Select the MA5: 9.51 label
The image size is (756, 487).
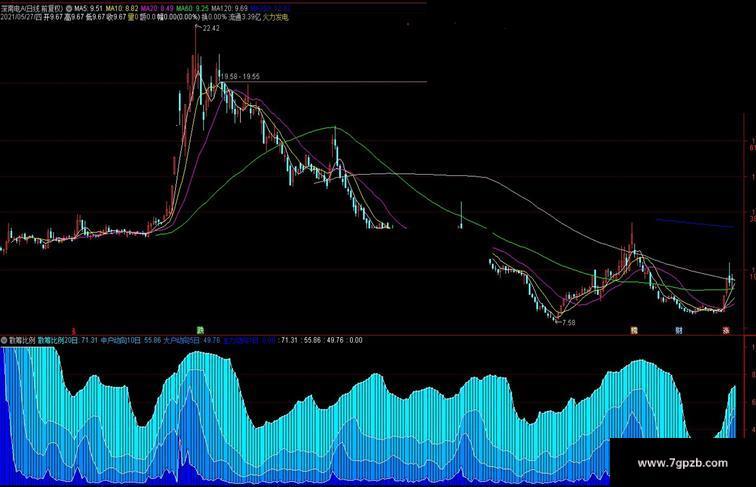point(88,9)
